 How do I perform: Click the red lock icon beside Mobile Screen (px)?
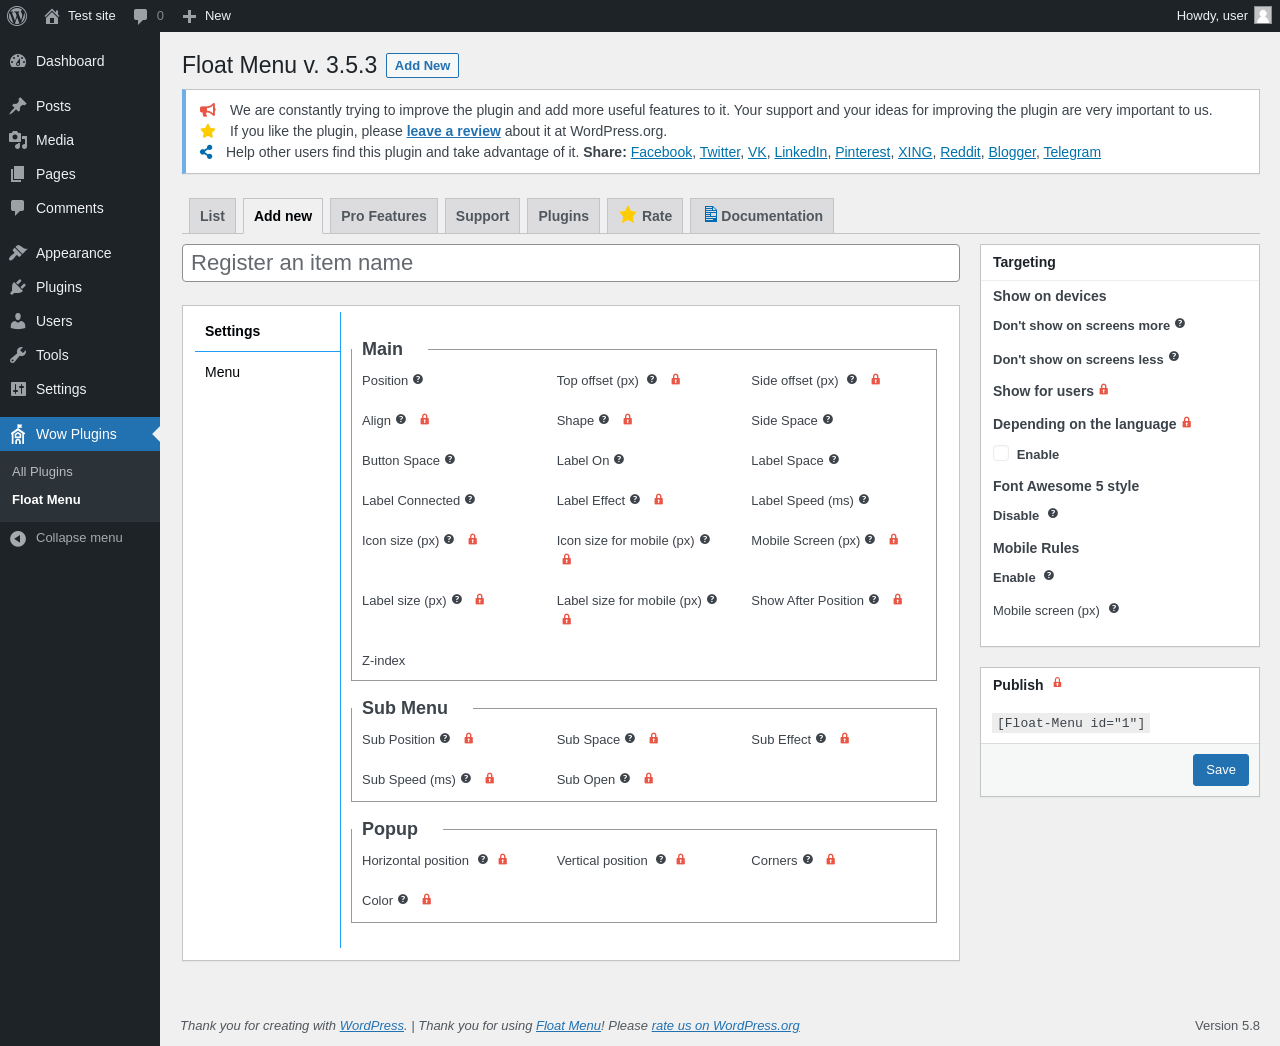894,539
